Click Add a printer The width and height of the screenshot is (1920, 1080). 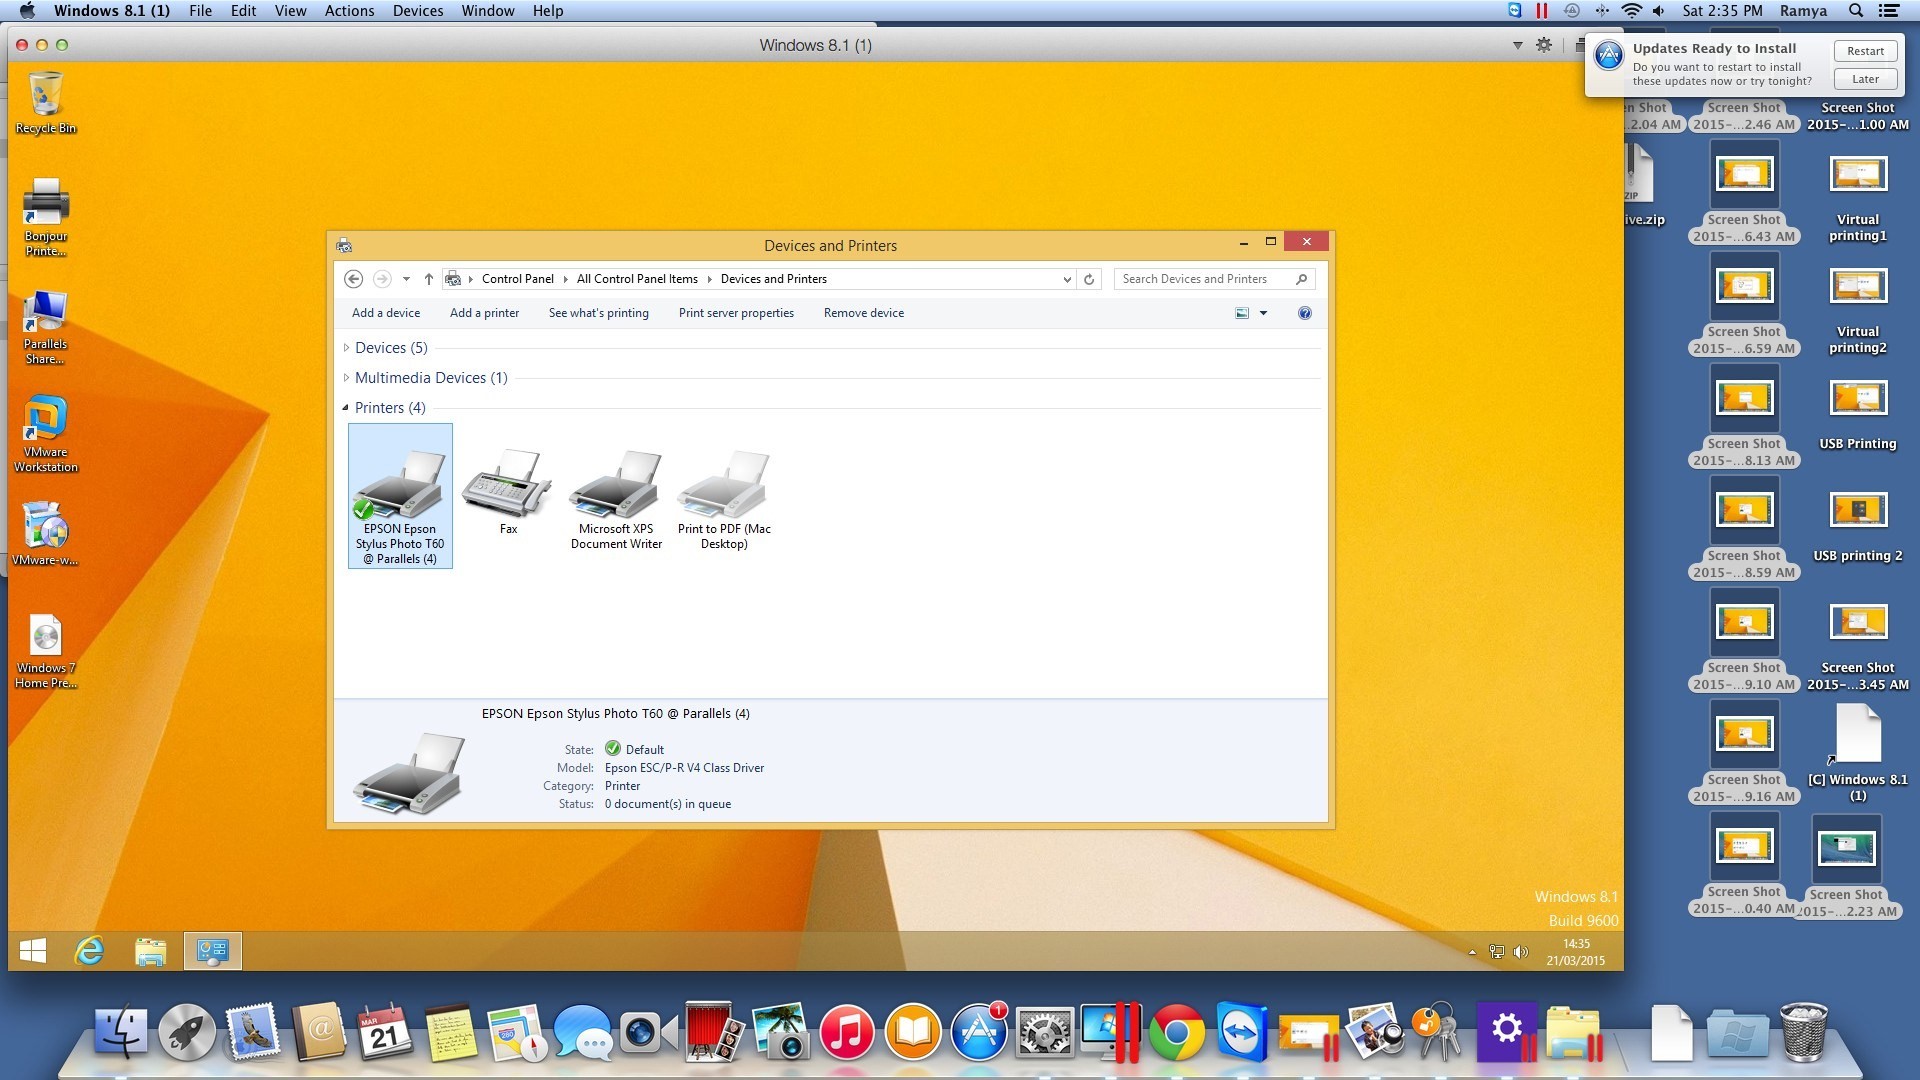coord(484,313)
